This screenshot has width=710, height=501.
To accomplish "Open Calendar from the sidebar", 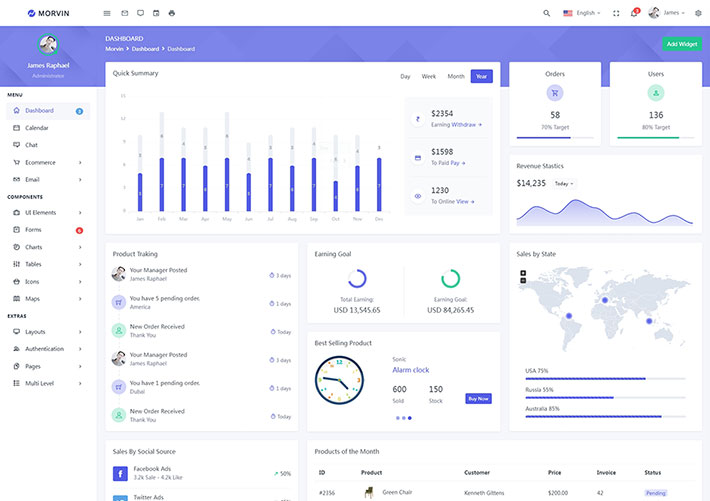I will coord(37,128).
